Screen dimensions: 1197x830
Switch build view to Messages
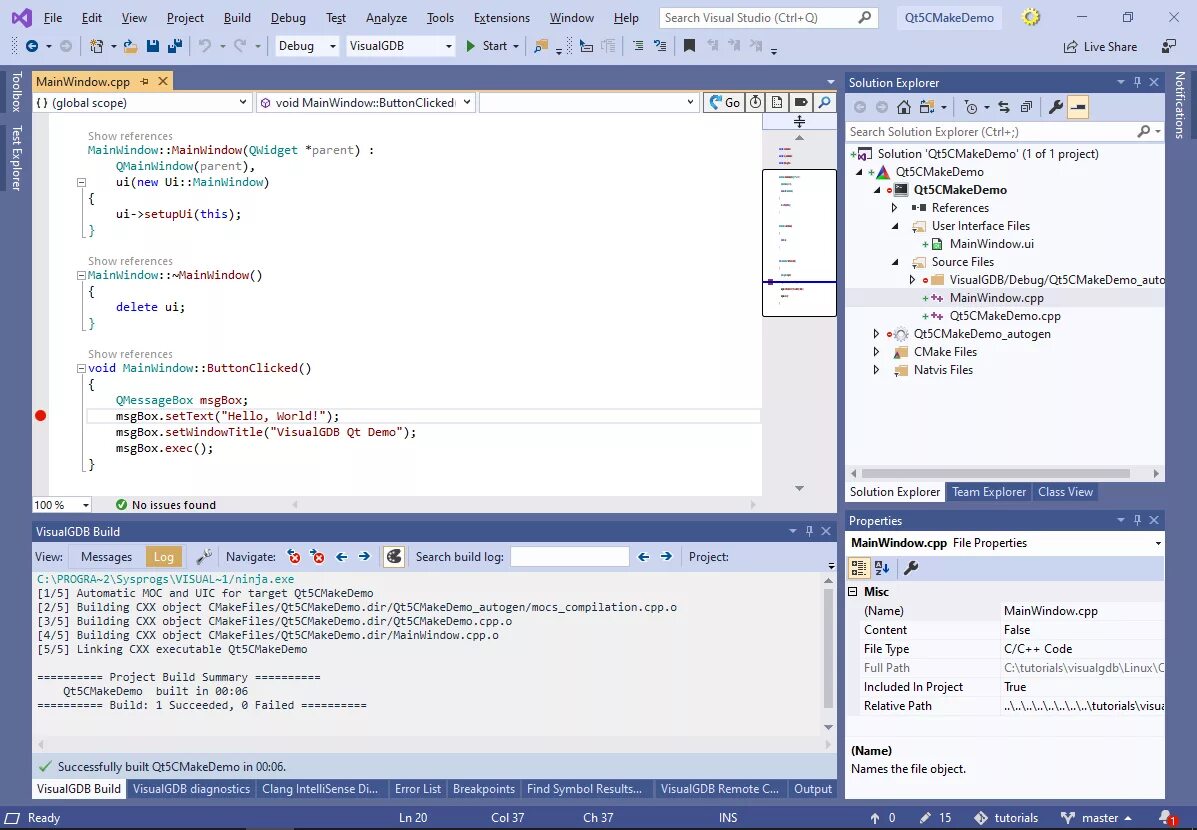click(x=106, y=557)
